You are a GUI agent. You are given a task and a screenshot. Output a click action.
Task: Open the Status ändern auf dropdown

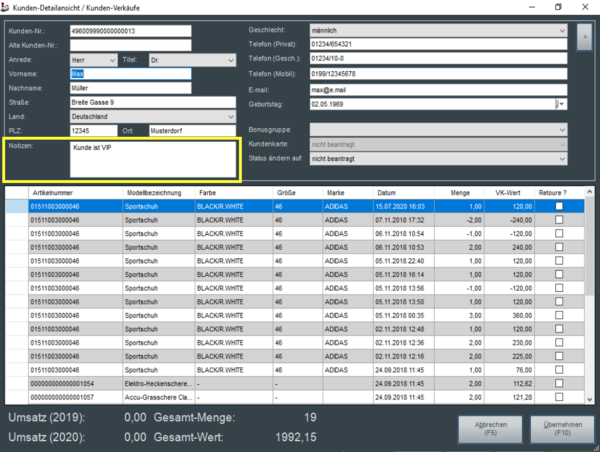click(x=563, y=159)
